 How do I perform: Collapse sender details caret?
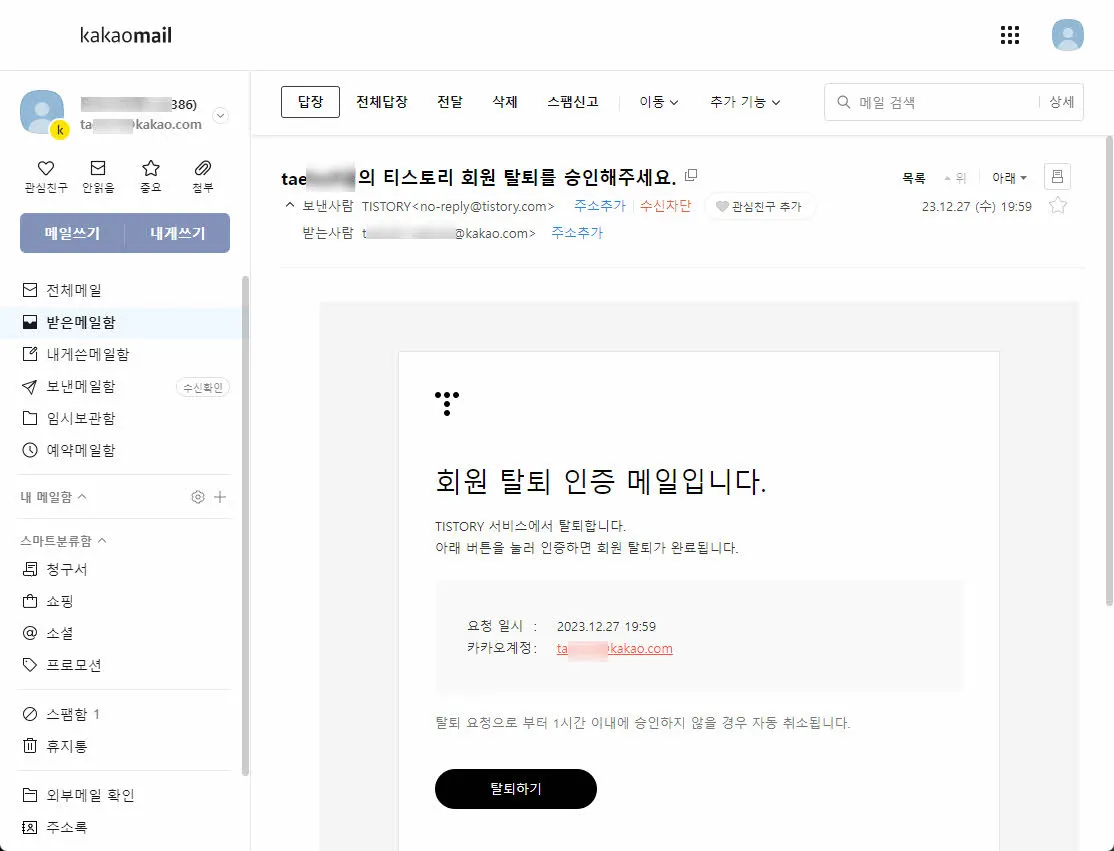pos(289,205)
